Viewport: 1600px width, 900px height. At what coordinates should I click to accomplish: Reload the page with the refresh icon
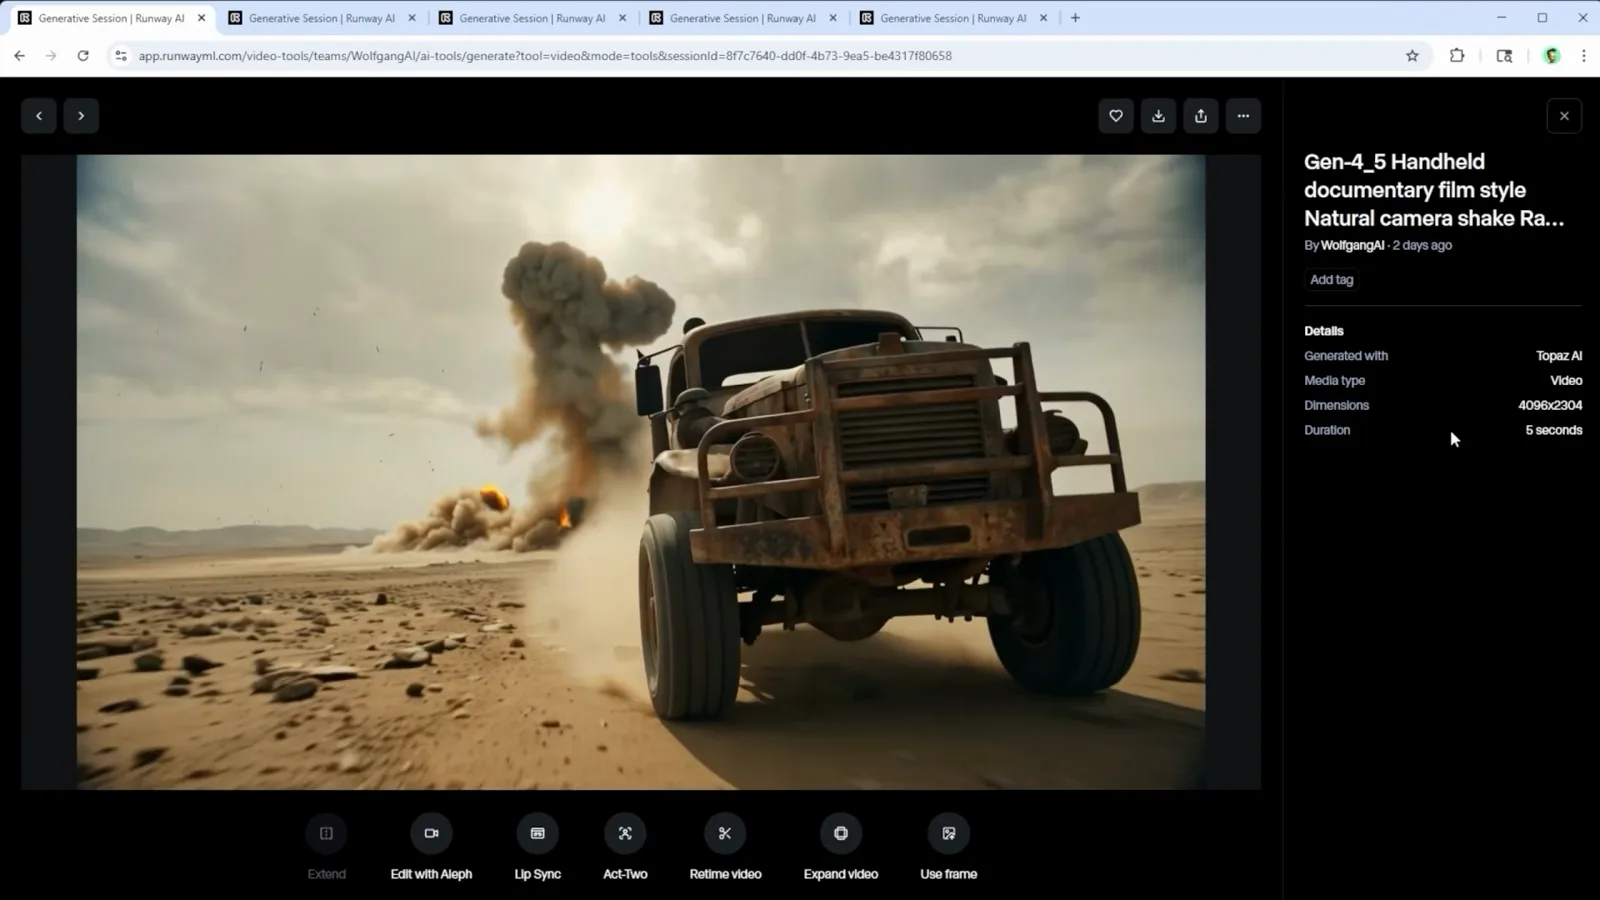pos(83,56)
